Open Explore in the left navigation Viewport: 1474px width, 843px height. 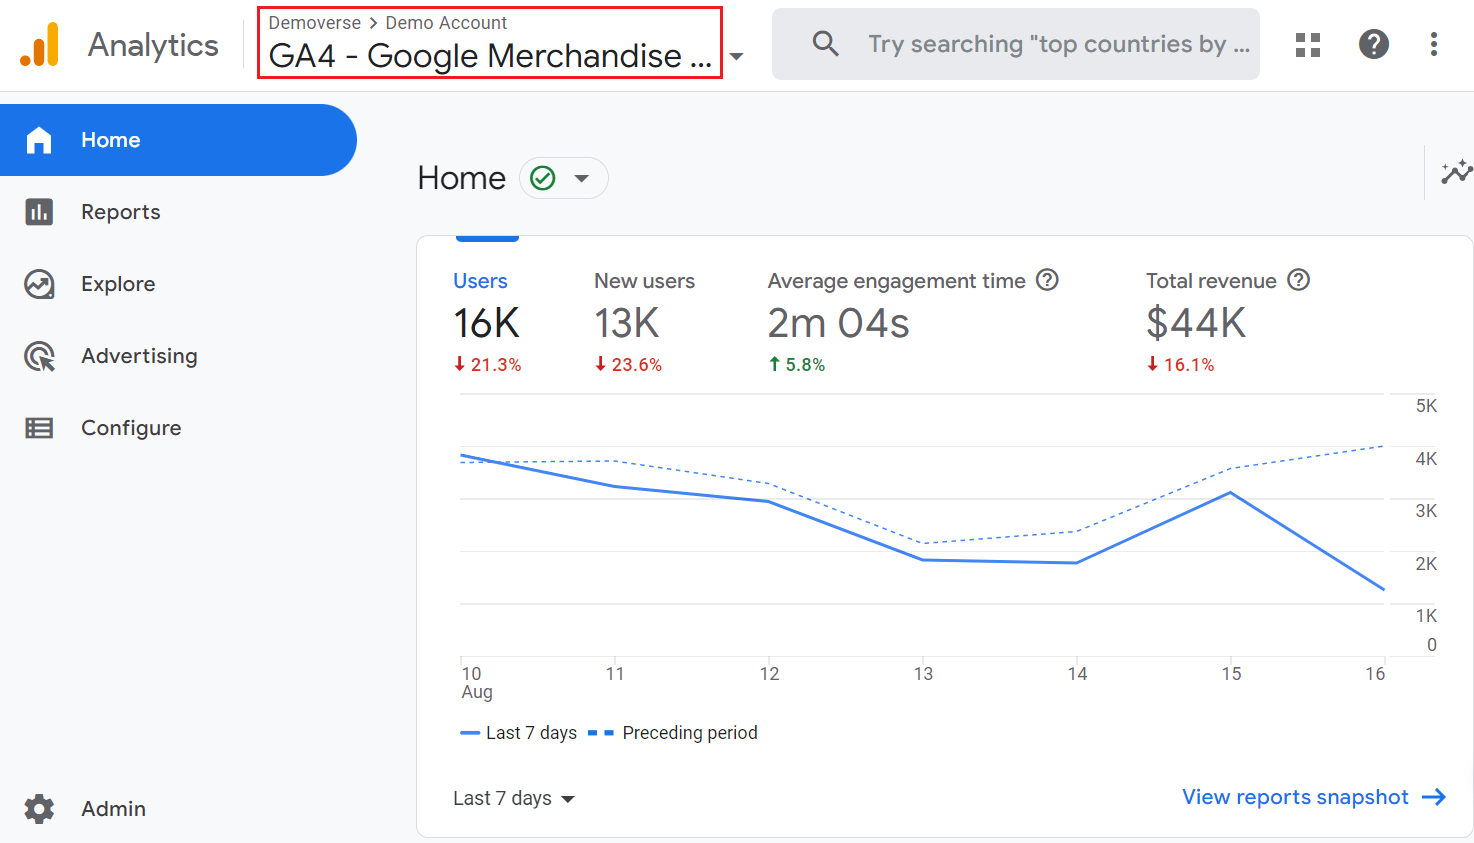[x=118, y=284]
